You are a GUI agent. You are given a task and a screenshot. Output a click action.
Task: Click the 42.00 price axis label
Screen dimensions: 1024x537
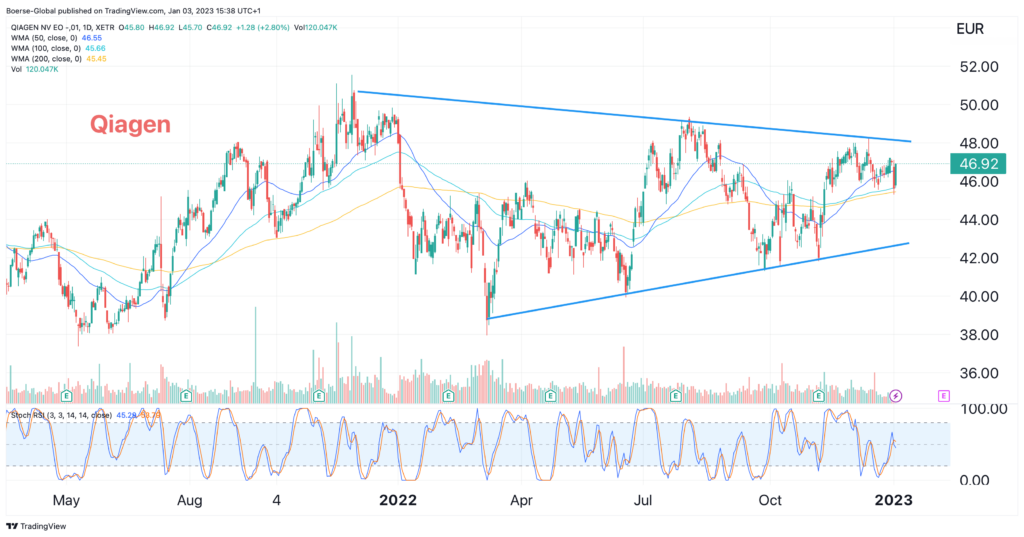click(x=978, y=258)
